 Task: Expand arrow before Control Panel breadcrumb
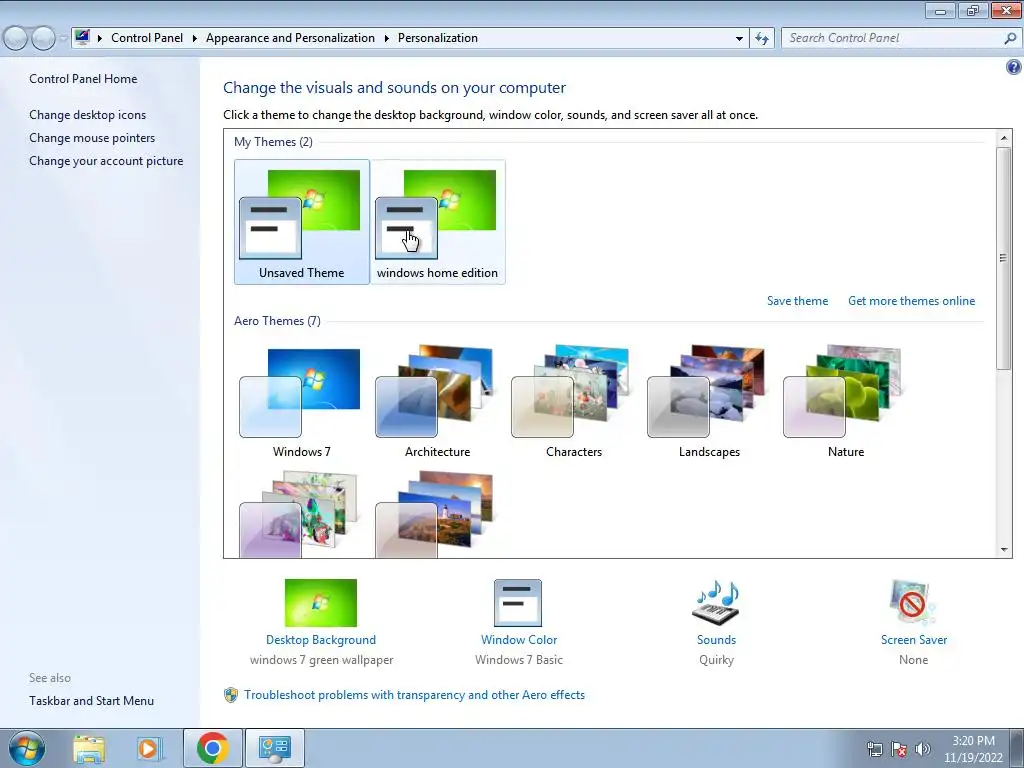coord(100,39)
